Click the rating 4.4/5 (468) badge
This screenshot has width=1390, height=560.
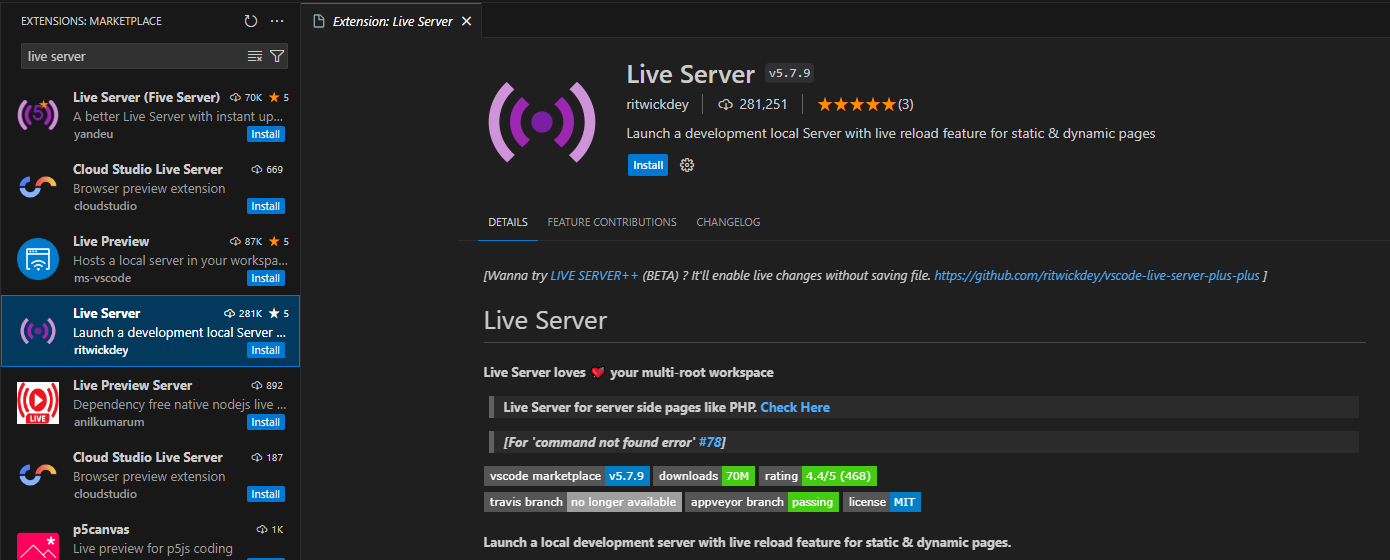point(818,476)
